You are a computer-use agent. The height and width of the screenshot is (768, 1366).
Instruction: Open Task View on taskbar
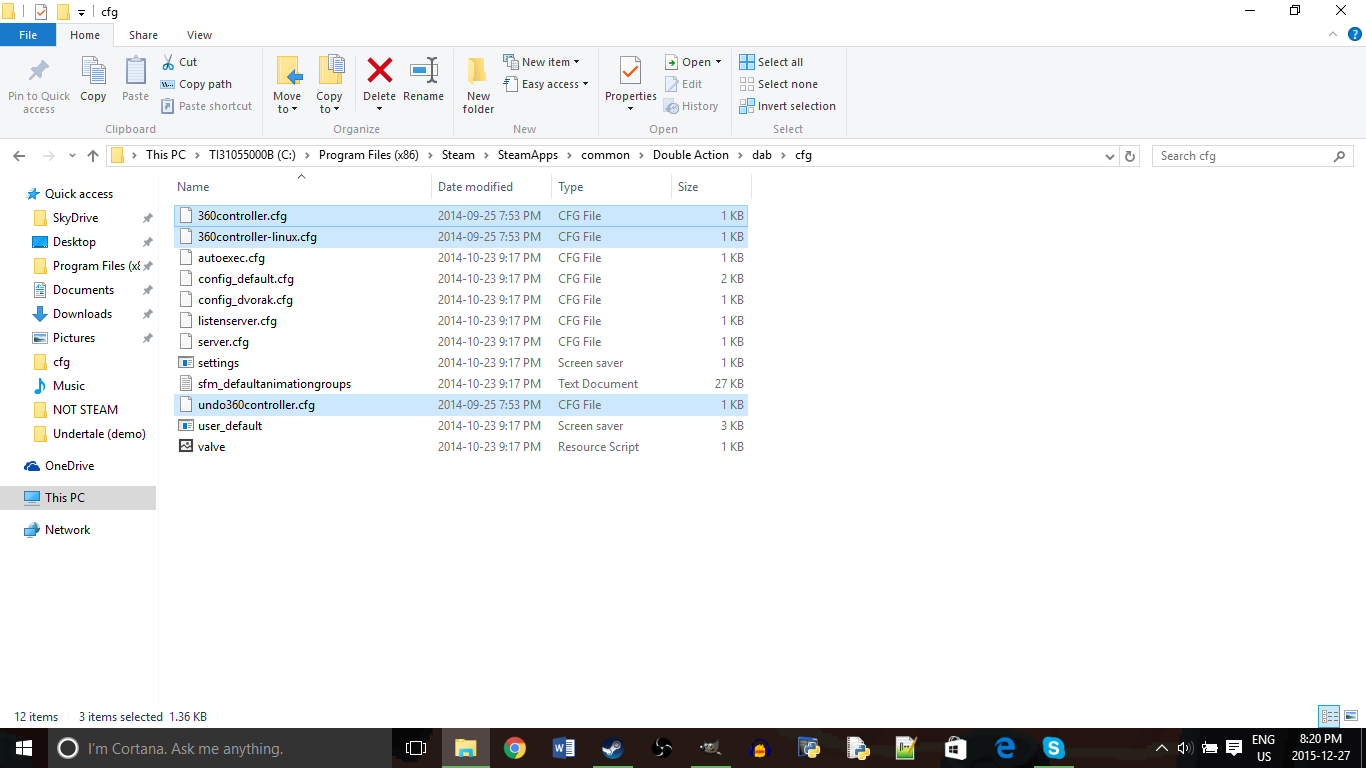tap(416, 748)
